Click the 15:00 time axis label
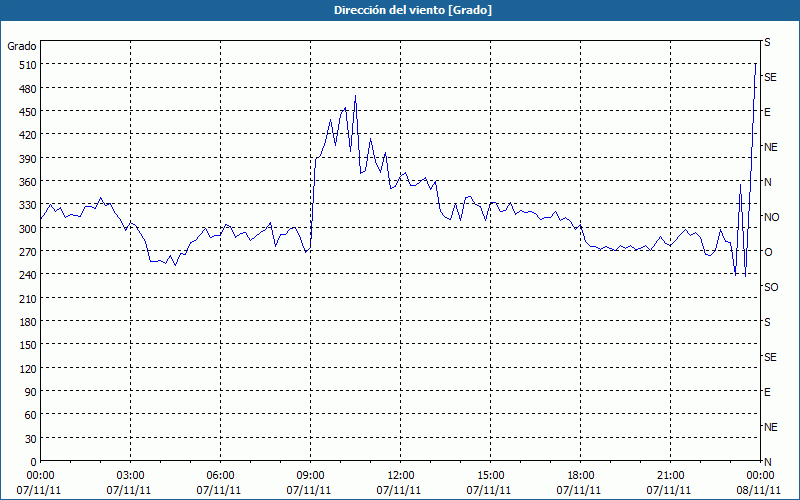The height and width of the screenshot is (500, 800). (x=490, y=476)
